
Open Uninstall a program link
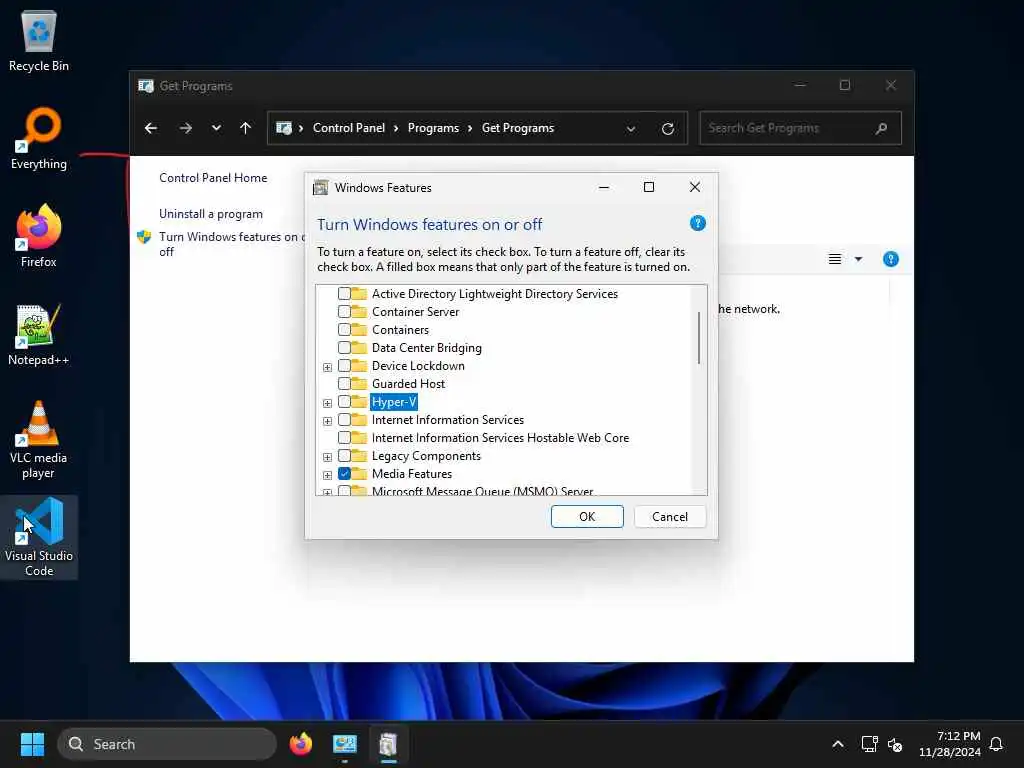(211, 214)
